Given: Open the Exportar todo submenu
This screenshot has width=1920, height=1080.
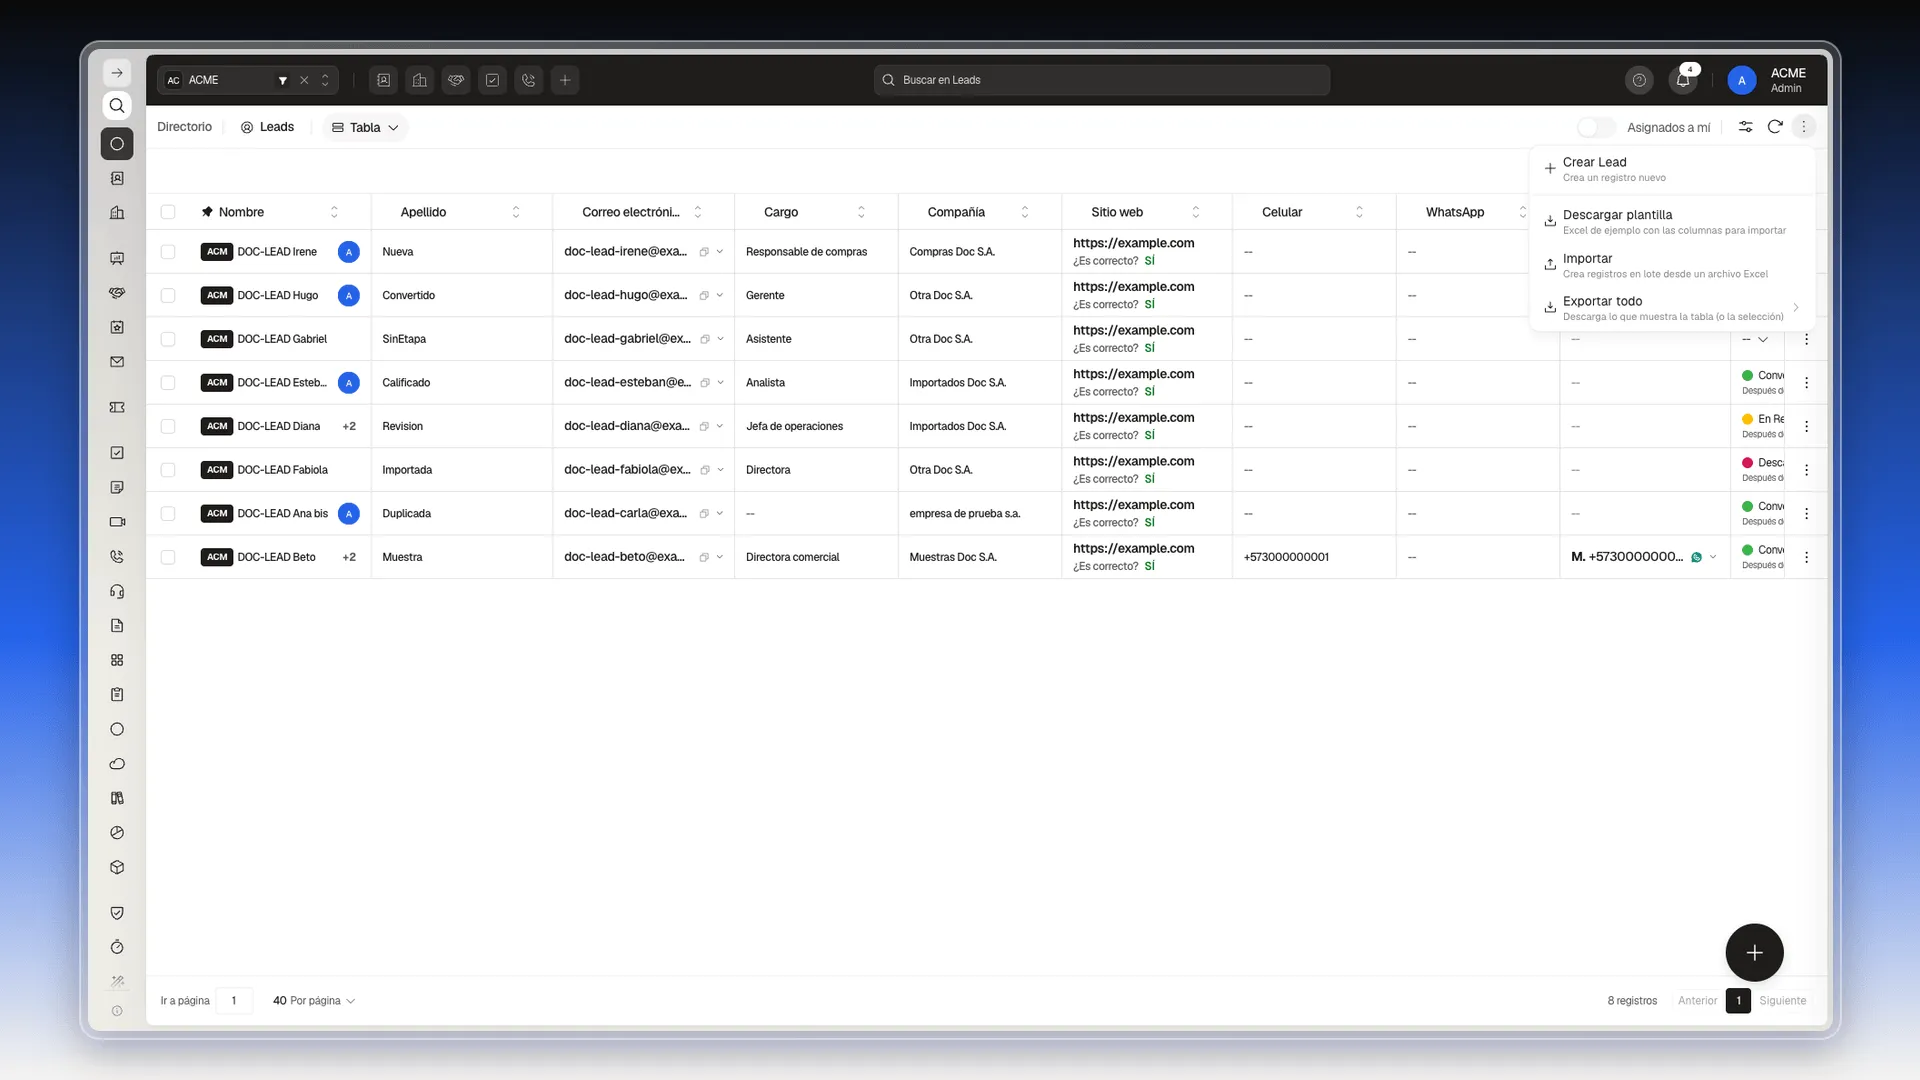Looking at the screenshot, I should coord(1672,308).
